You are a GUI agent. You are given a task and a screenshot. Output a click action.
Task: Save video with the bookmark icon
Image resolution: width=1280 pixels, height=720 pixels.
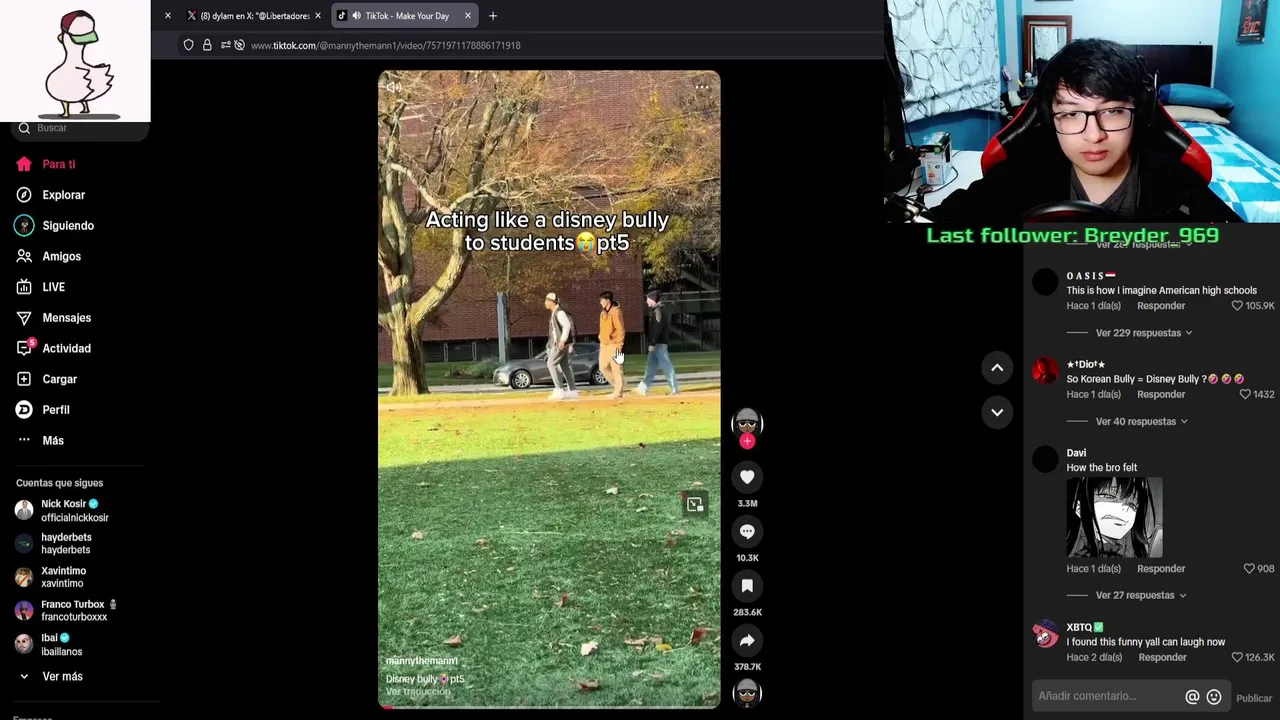[747, 585]
